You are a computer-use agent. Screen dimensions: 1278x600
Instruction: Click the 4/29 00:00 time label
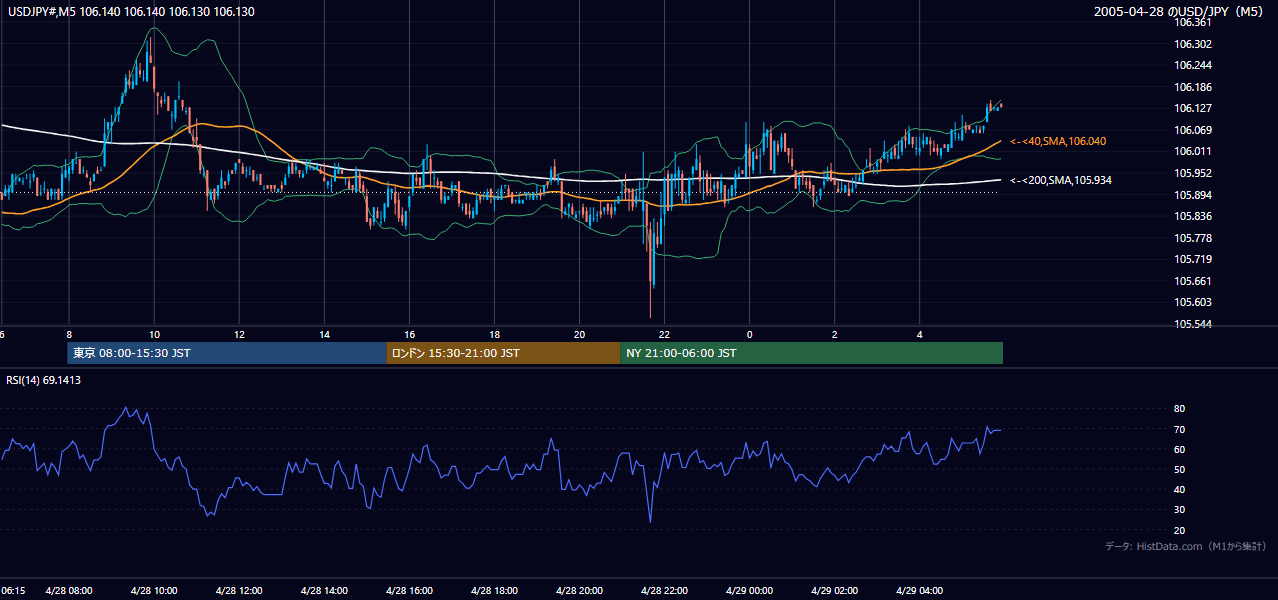749,591
